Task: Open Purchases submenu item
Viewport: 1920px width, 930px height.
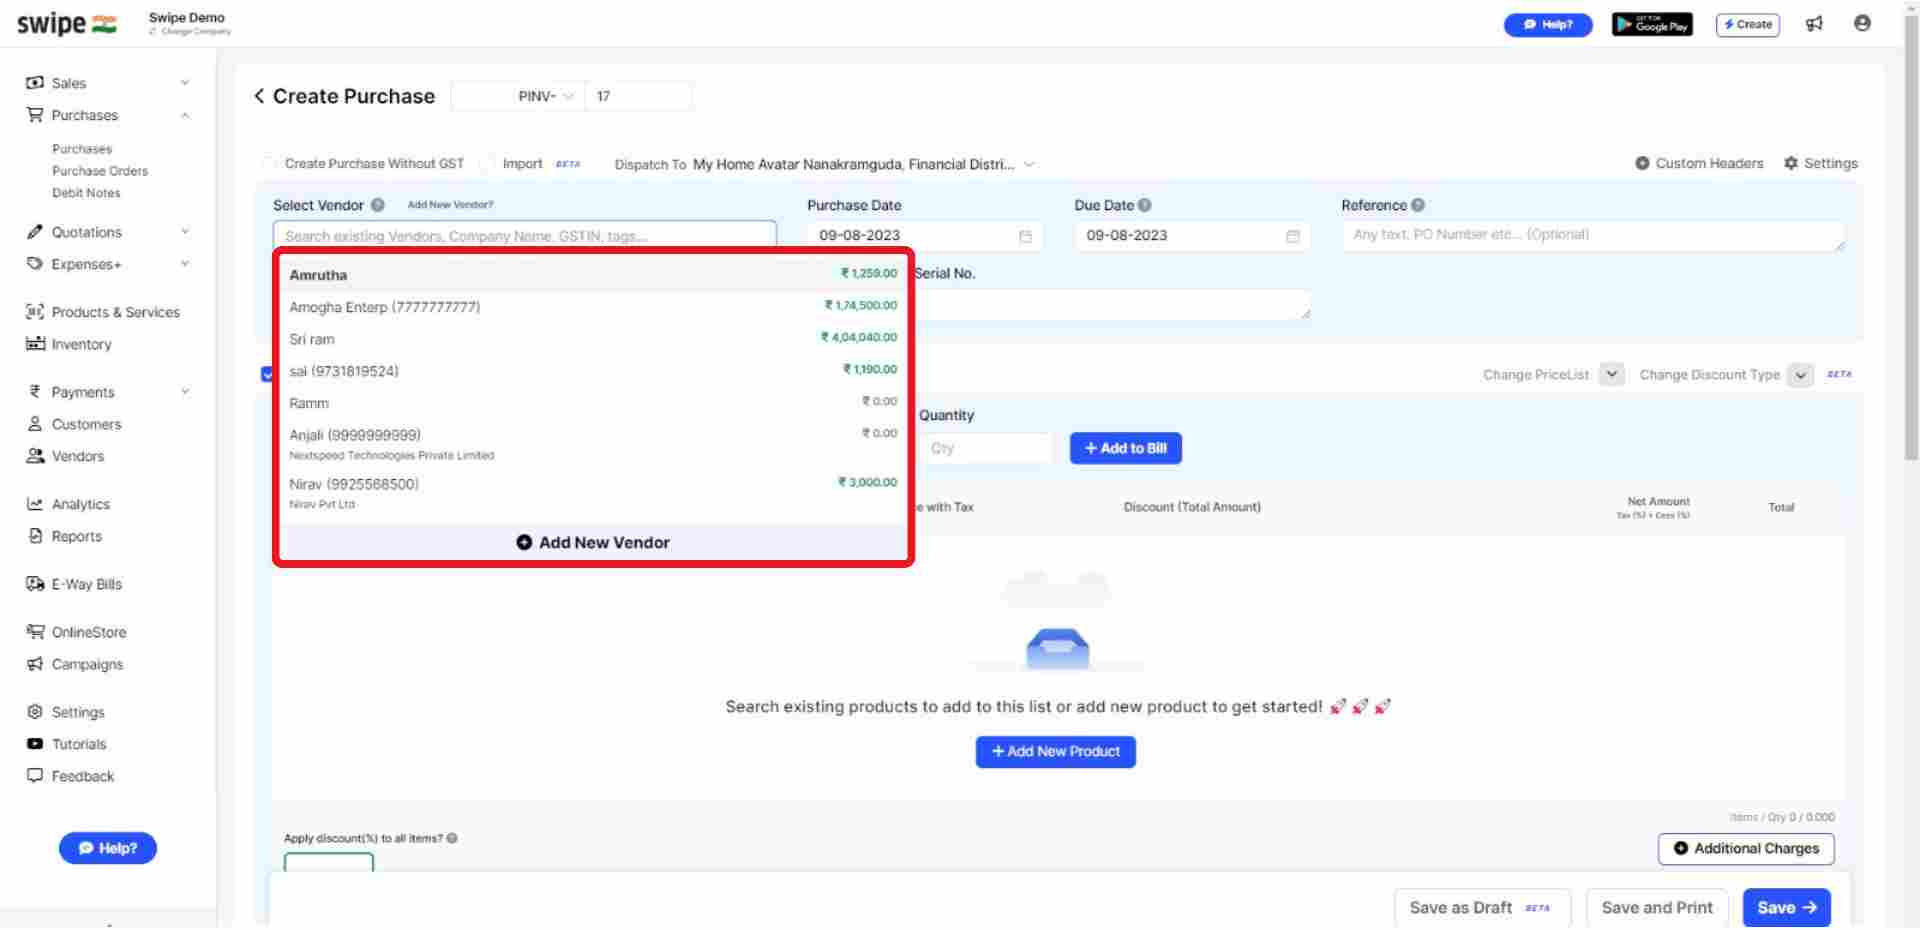Action: click(x=82, y=149)
